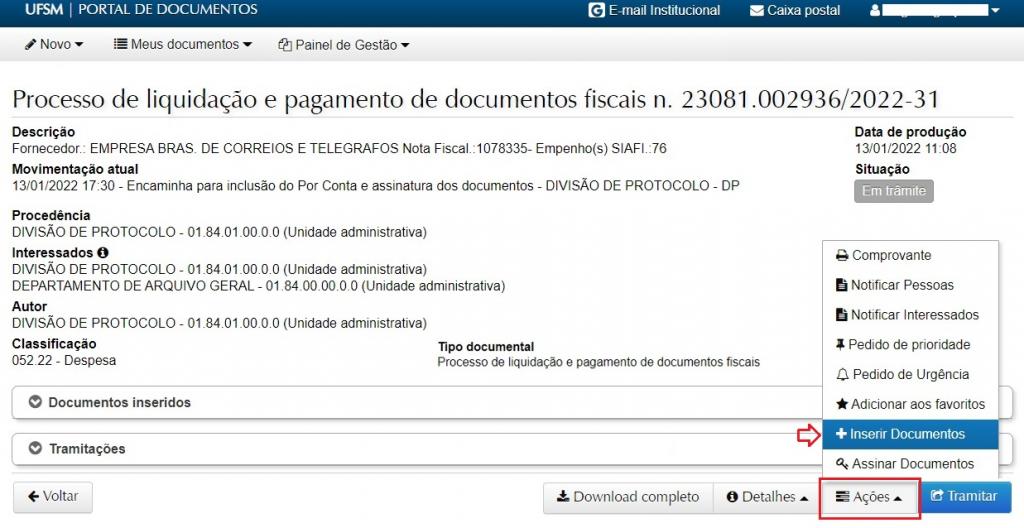Viewport: 1024px width, 528px height.
Task: Click the info icon beside Interessados
Action: pos(103,253)
